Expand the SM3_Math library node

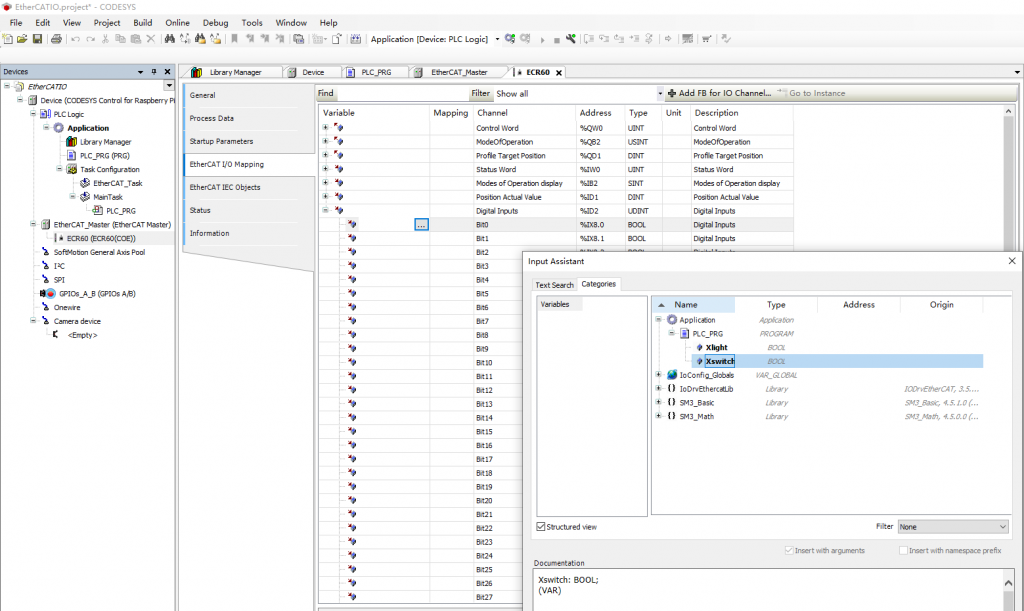658,416
